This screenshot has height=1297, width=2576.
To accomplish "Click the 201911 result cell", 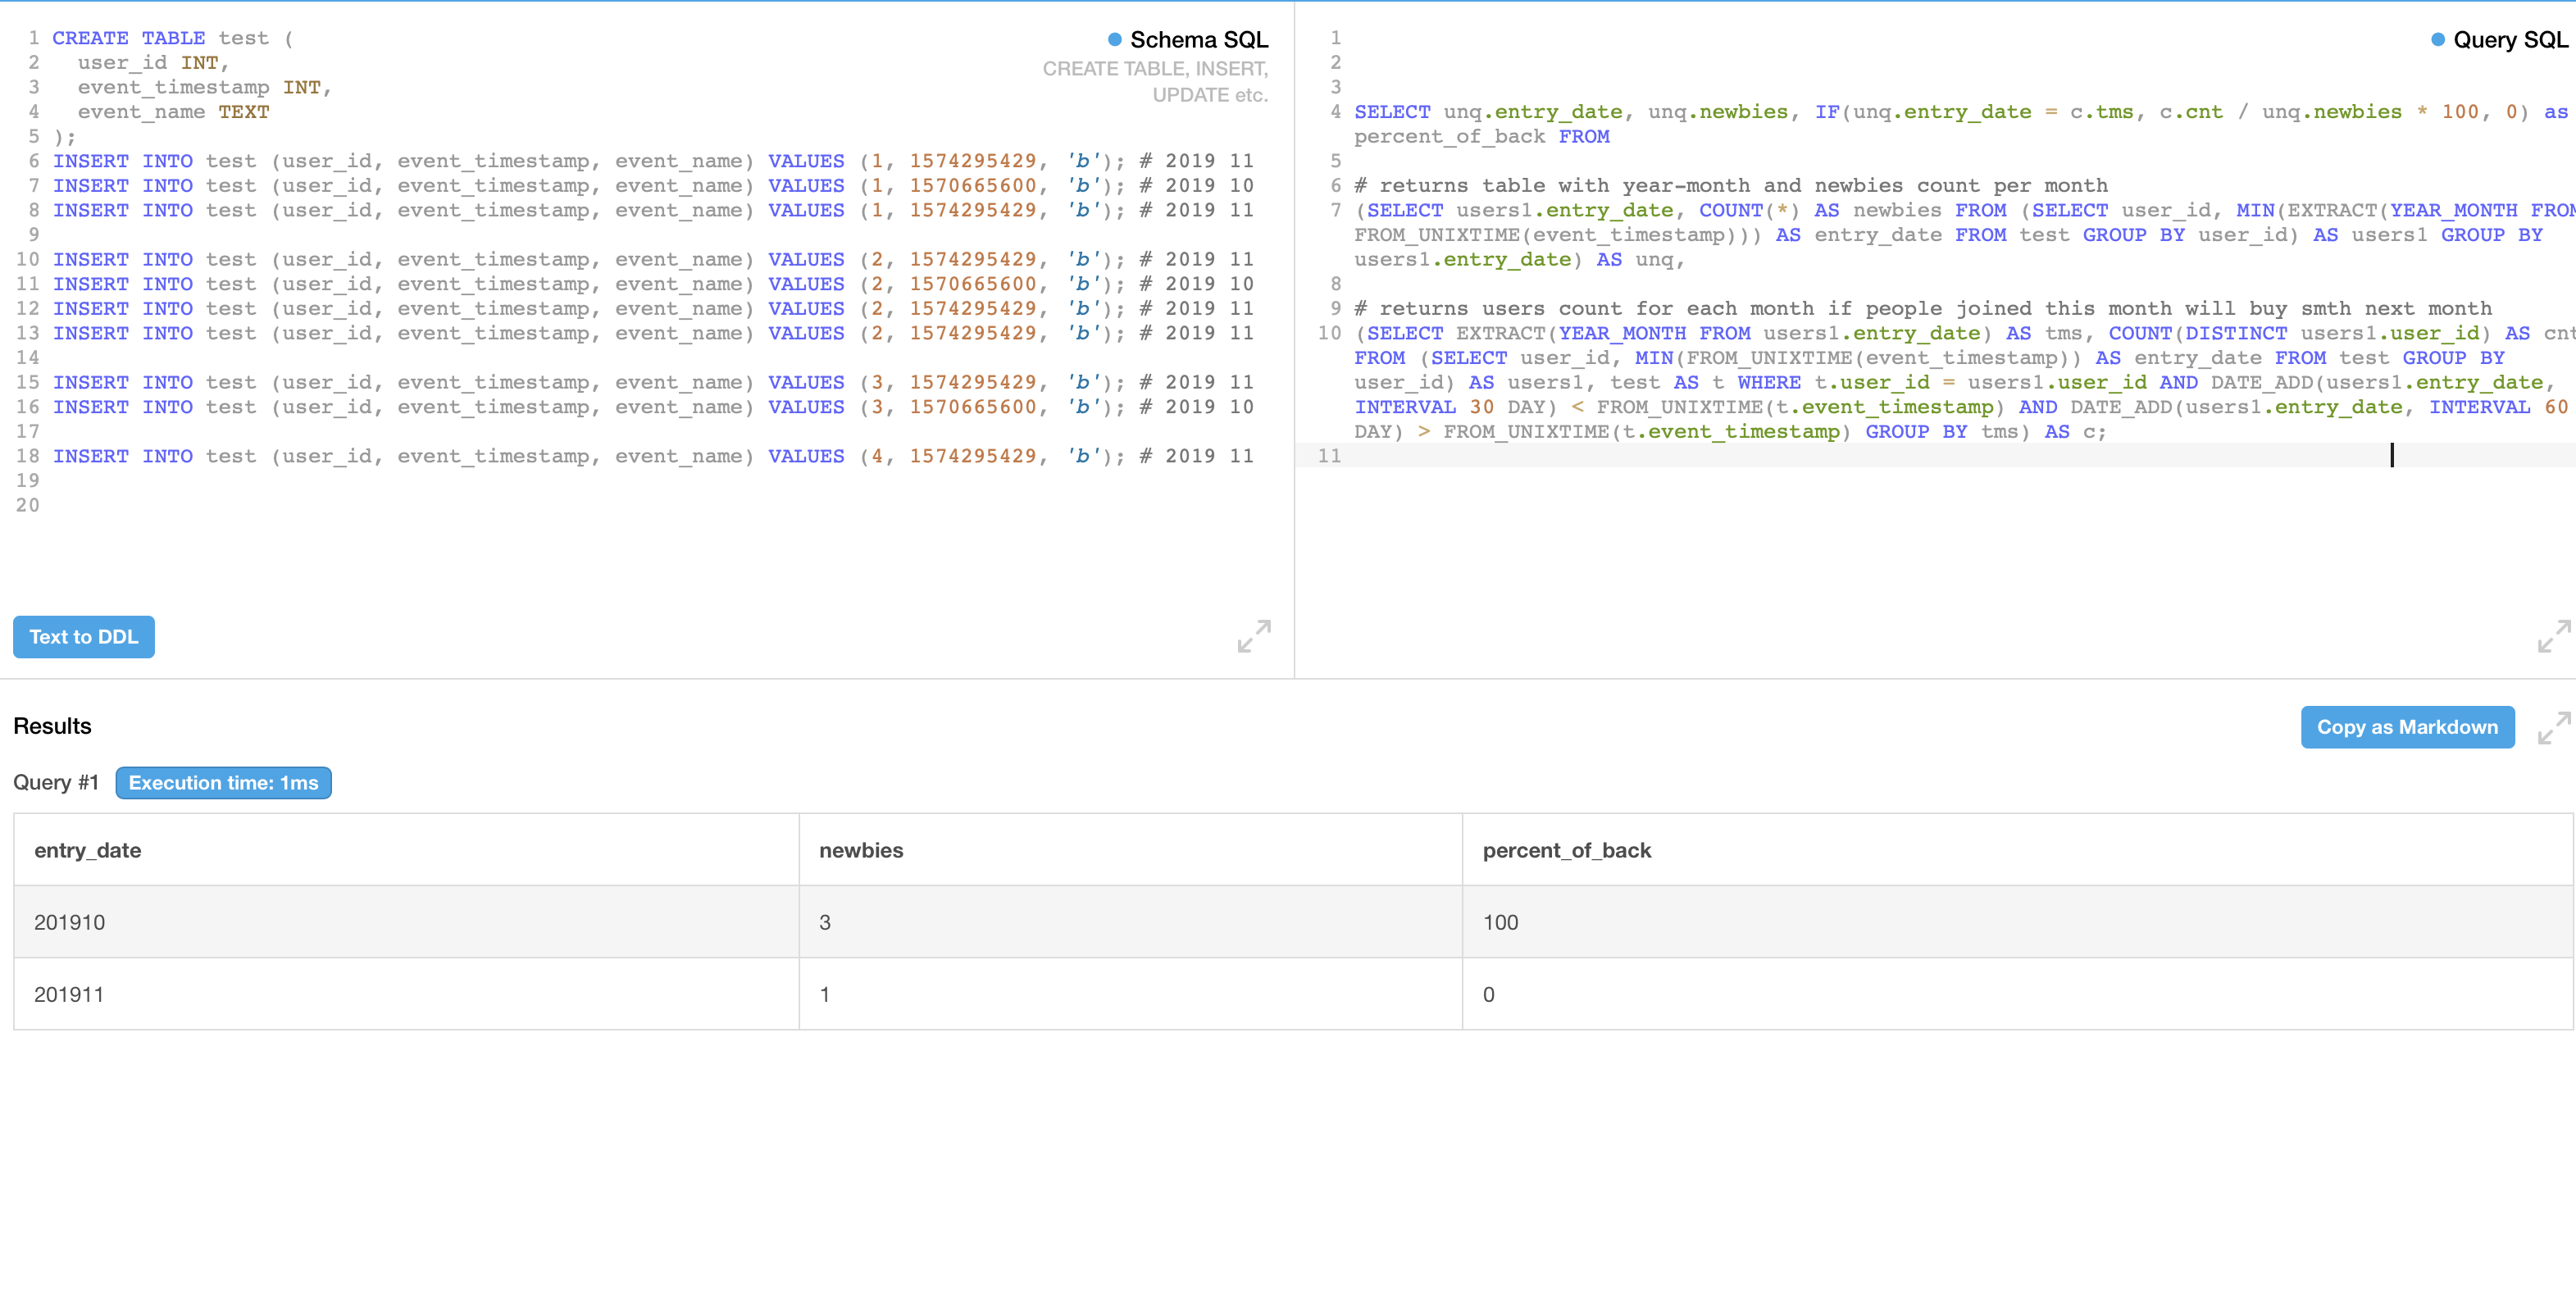I will [70, 994].
